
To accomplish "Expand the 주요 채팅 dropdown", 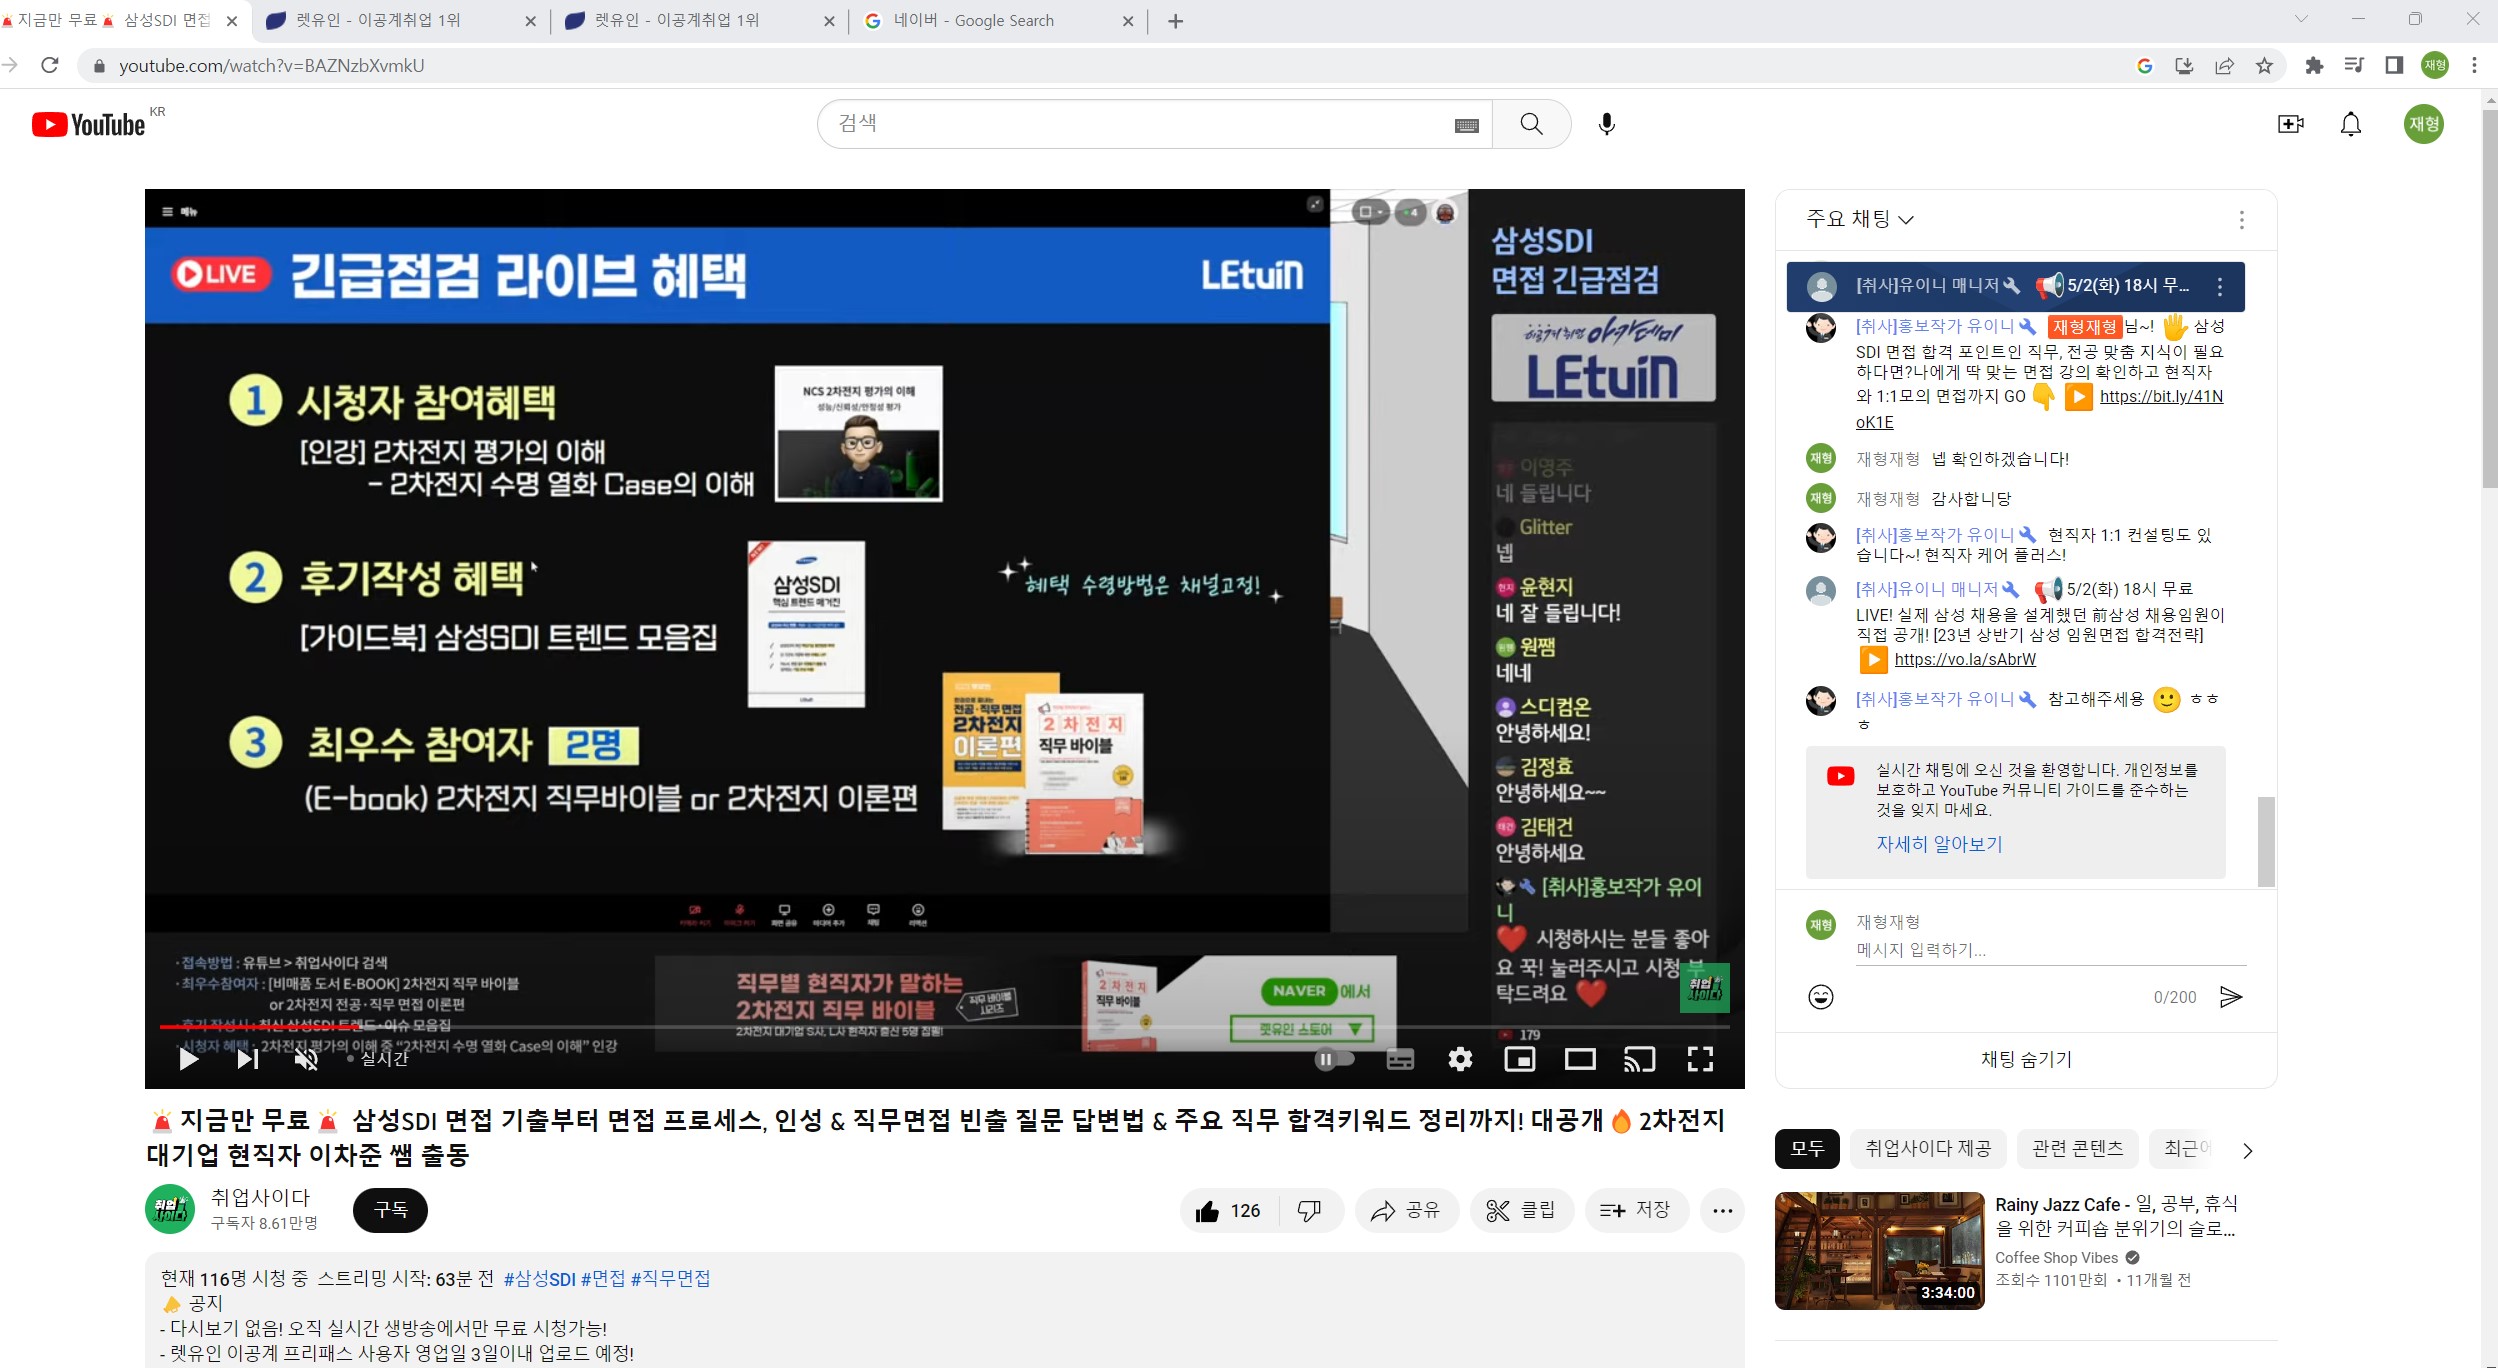I will 1860,219.
